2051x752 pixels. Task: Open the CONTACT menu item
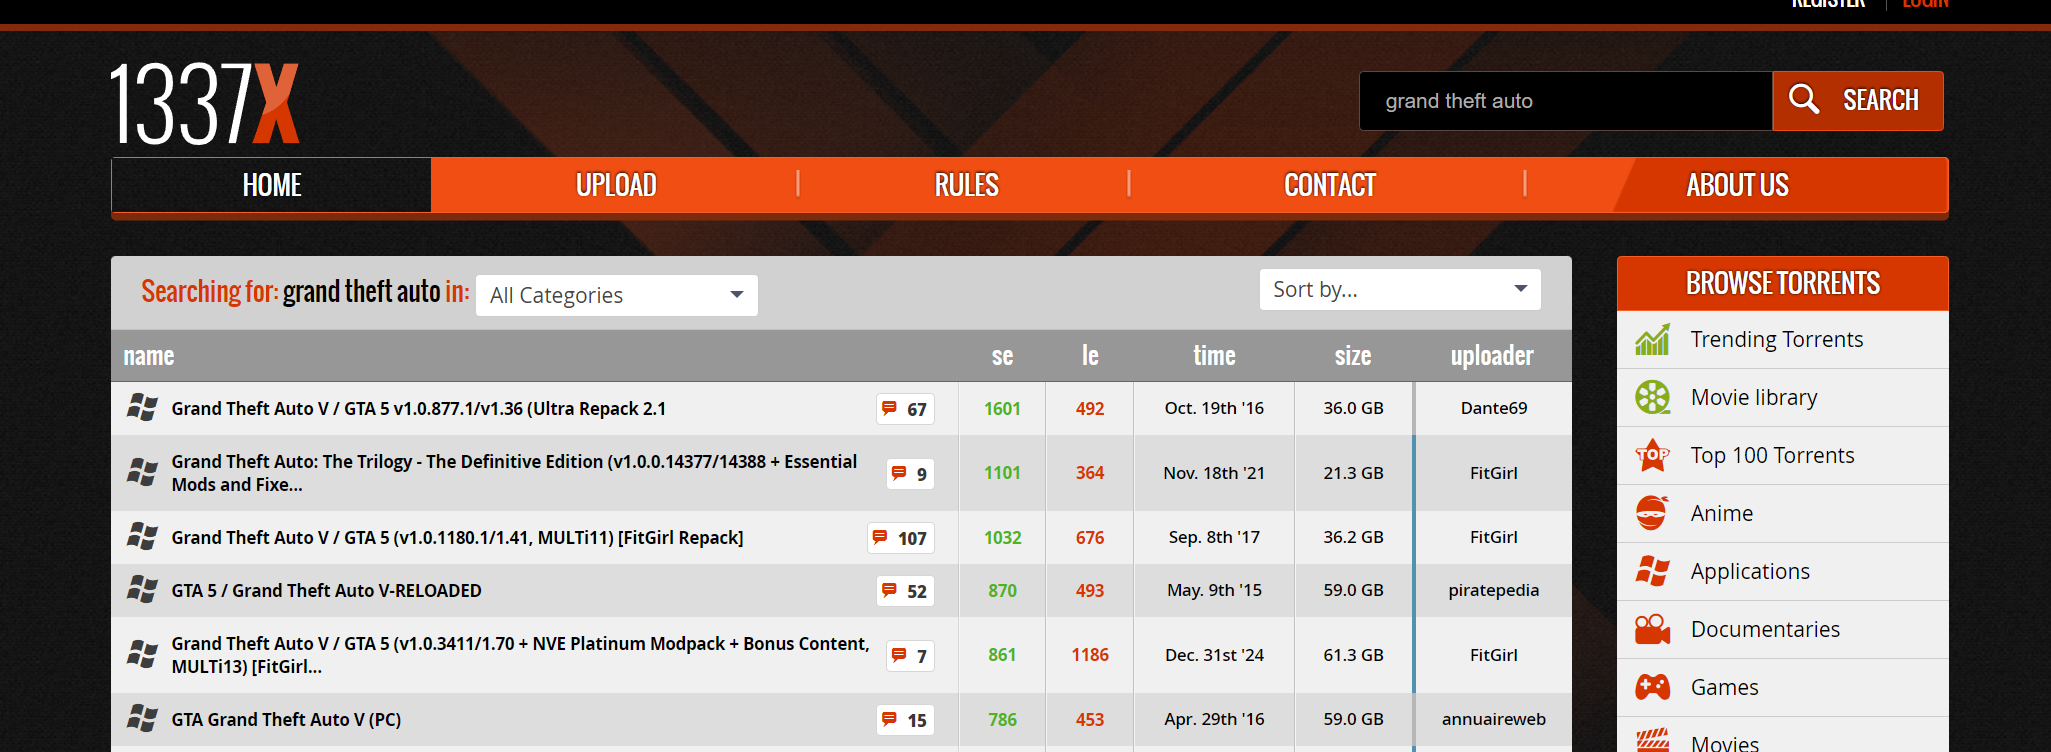(1329, 185)
